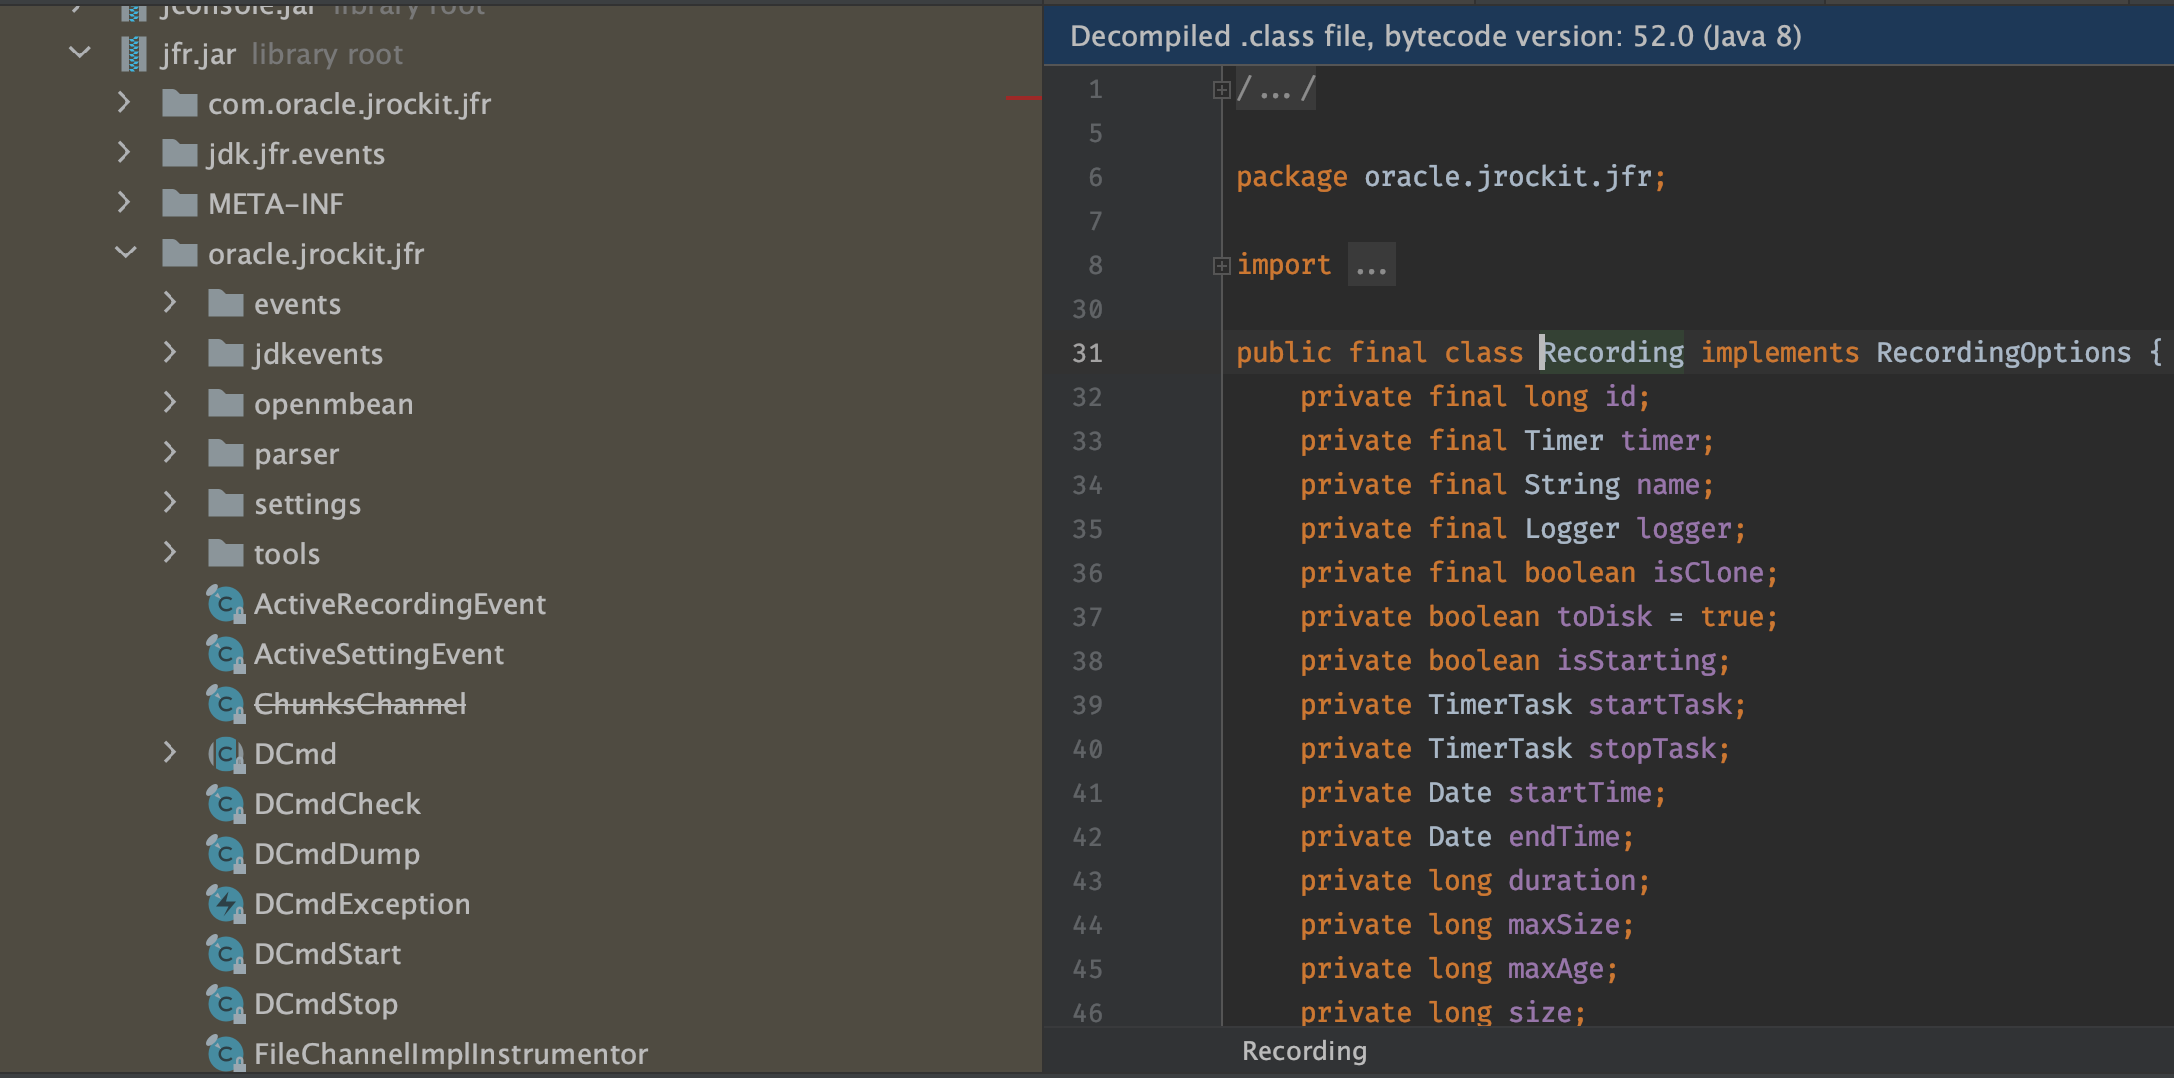The image size is (2174, 1078).
Task: Click the ActiveRecordingEvent class icon
Action: point(226,604)
